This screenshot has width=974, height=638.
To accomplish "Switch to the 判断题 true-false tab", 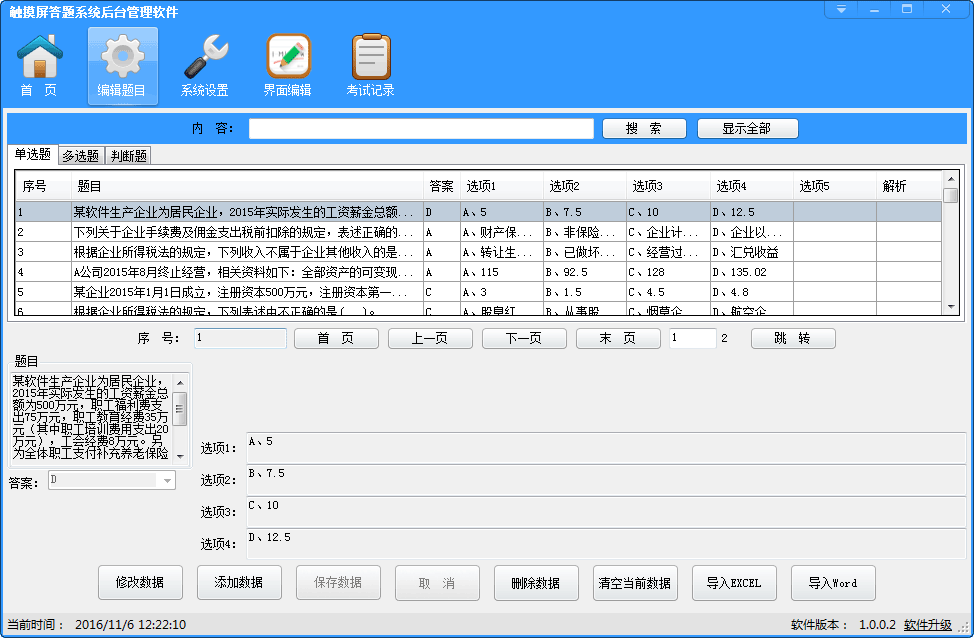I will (x=128, y=155).
